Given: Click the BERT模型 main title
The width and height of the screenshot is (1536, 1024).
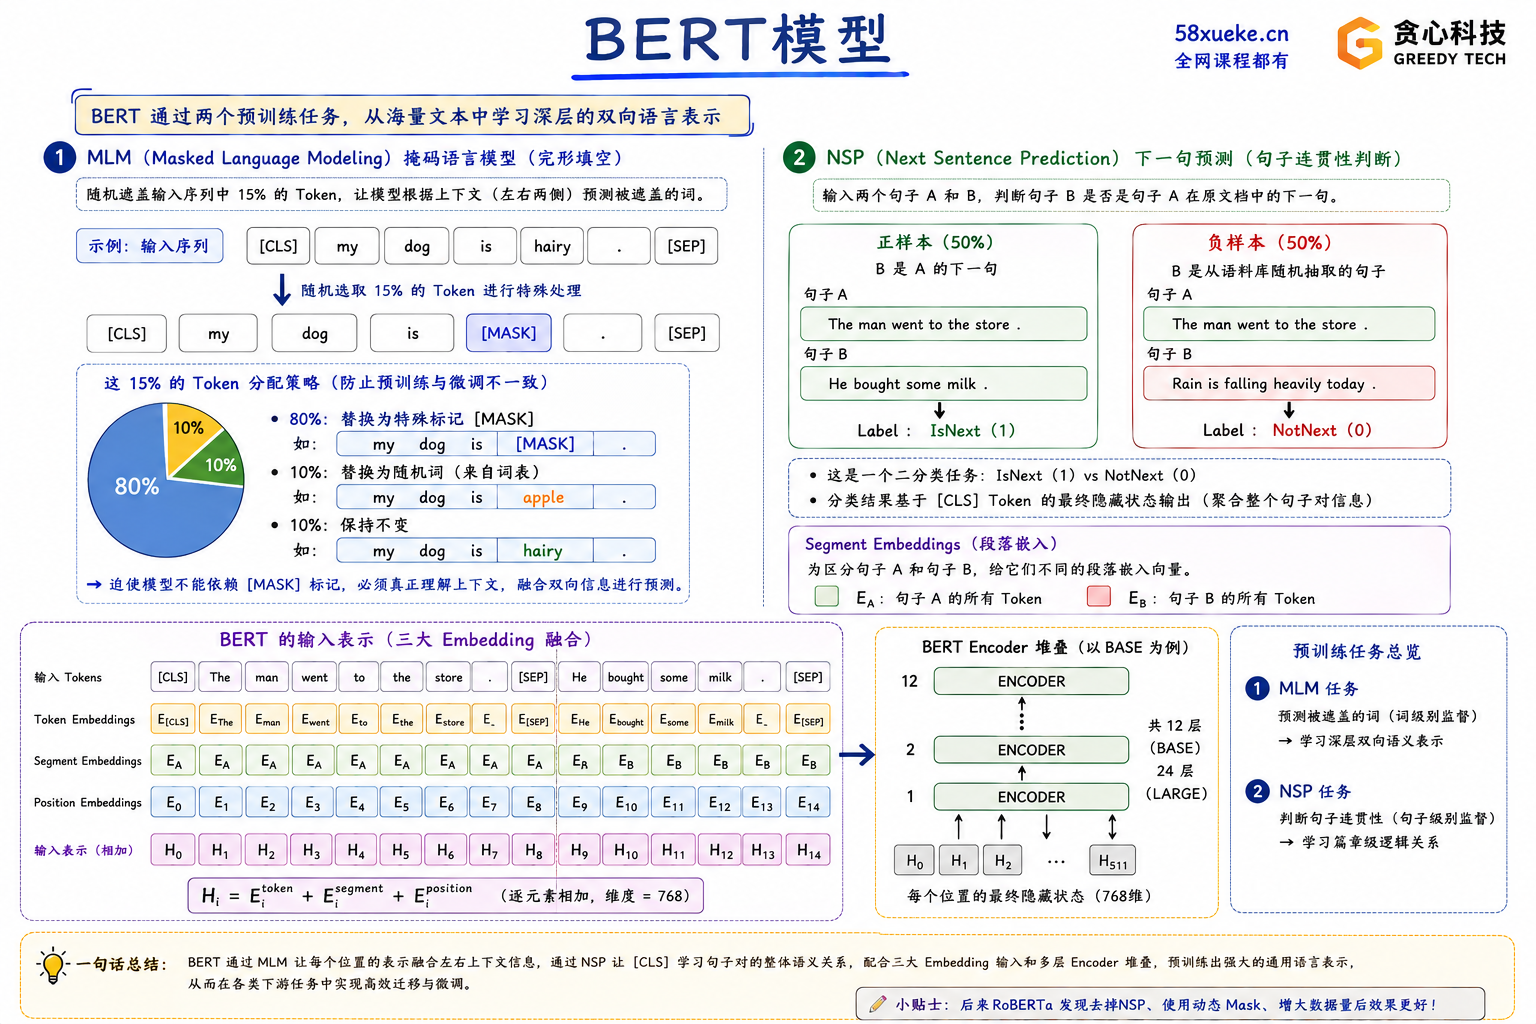Looking at the screenshot, I should coord(738,41).
